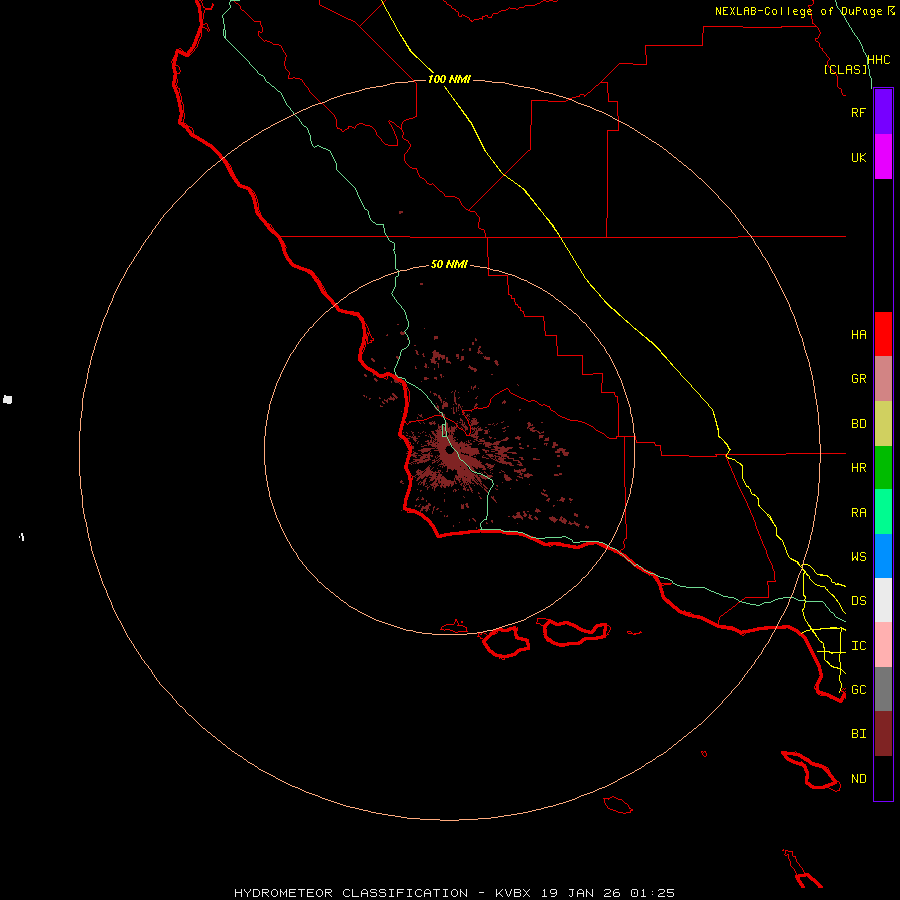Click the NEXLAB-College of DuPage credit text

(x=798, y=11)
